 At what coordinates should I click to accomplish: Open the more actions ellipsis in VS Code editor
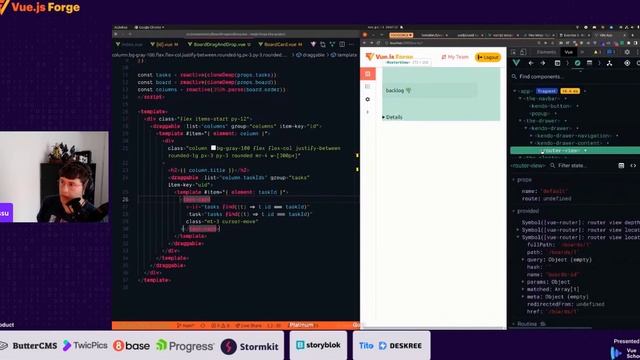tap(351, 44)
